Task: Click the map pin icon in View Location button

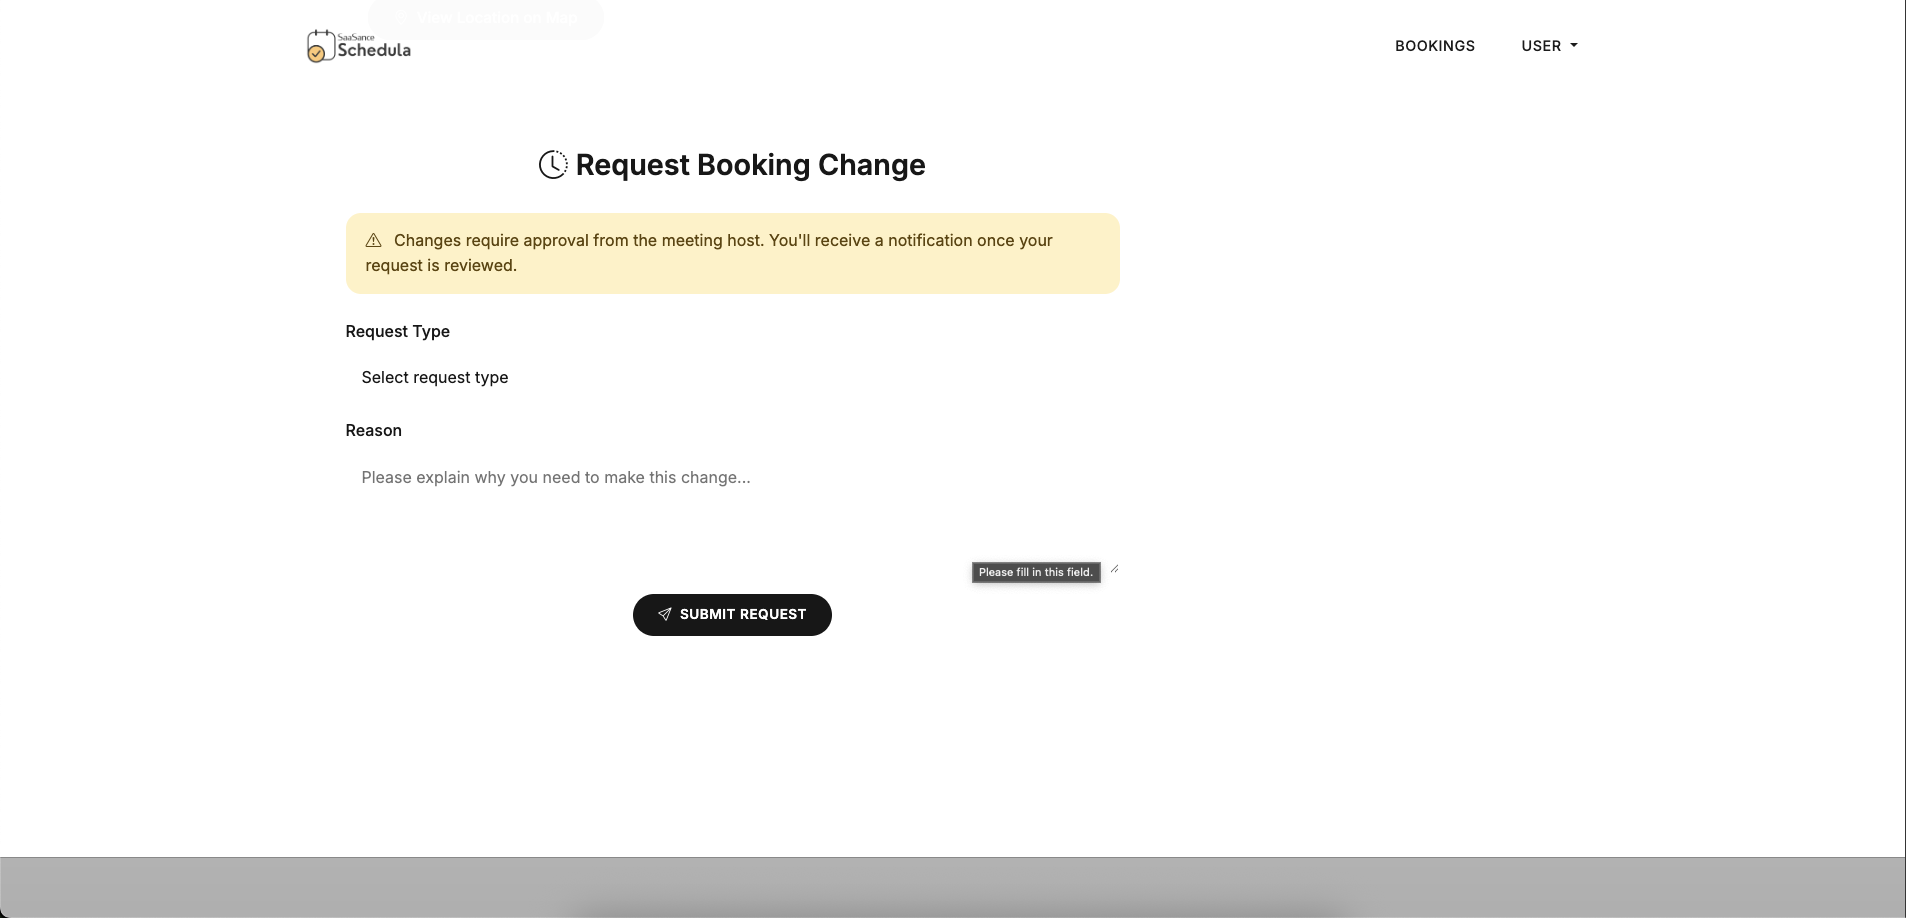Action: click(399, 17)
